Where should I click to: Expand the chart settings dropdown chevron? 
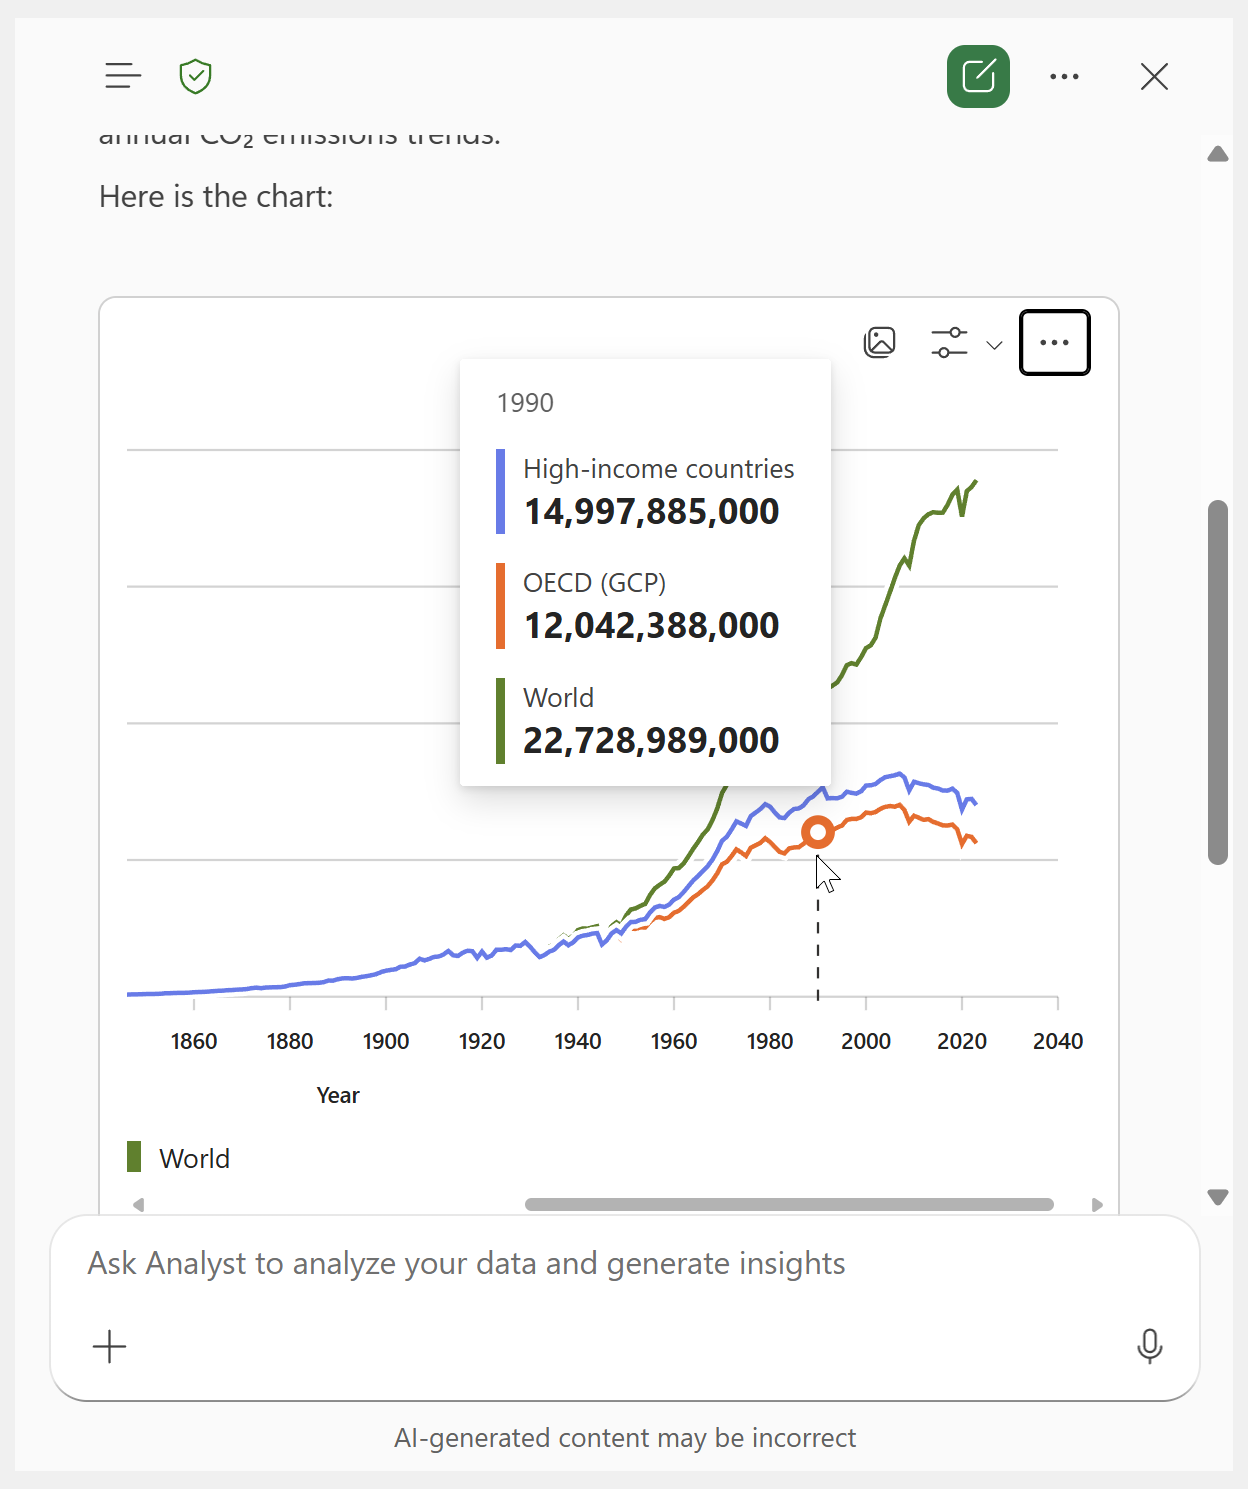pyautogui.click(x=994, y=345)
